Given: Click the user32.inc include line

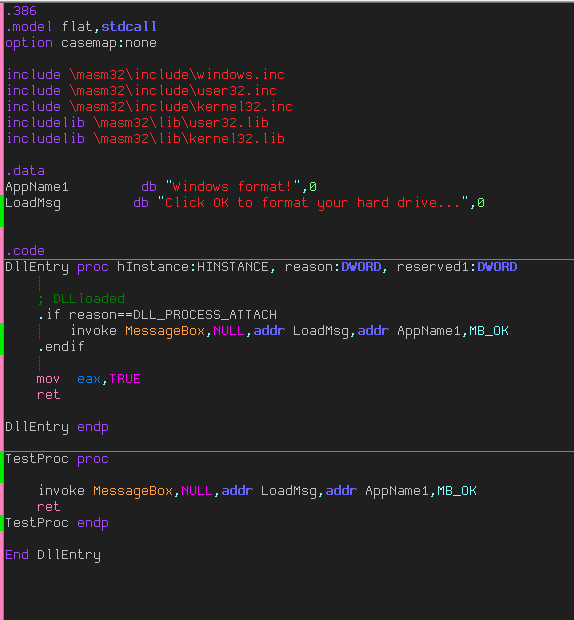Looking at the screenshot, I should point(142,91).
